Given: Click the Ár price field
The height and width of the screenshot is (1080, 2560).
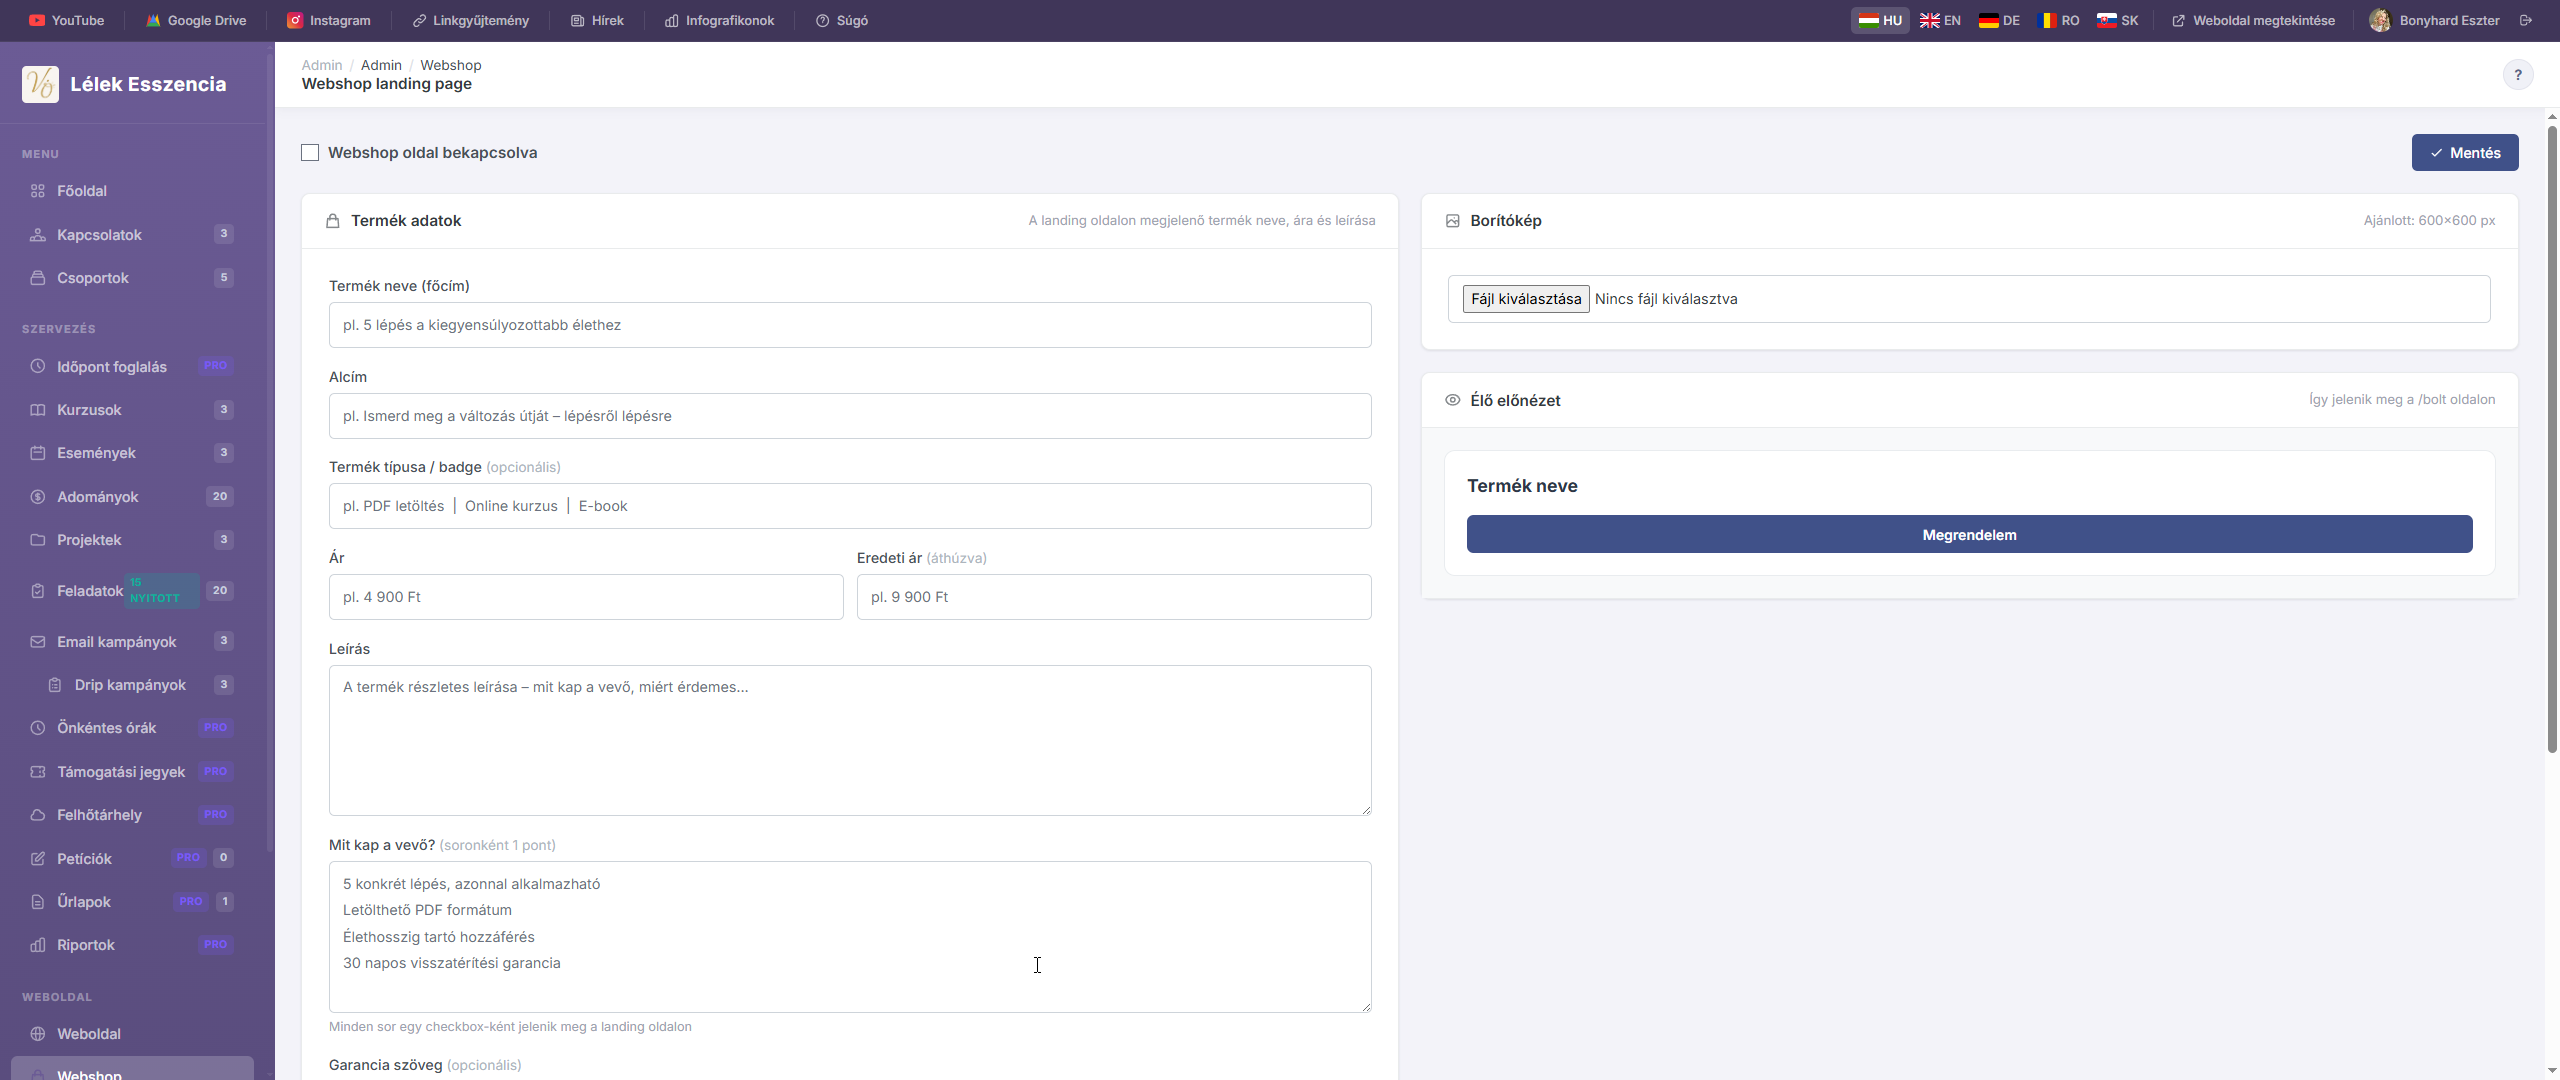Looking at the screenshot, I should point(586,597).
